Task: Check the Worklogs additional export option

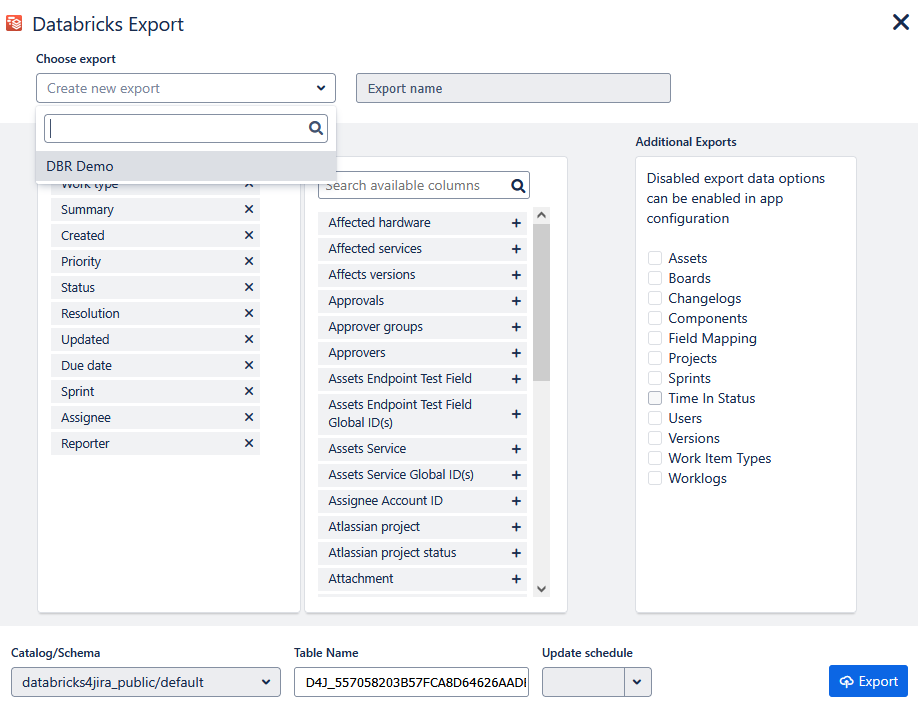Action: pyautogui.click(x=655, y=479)
